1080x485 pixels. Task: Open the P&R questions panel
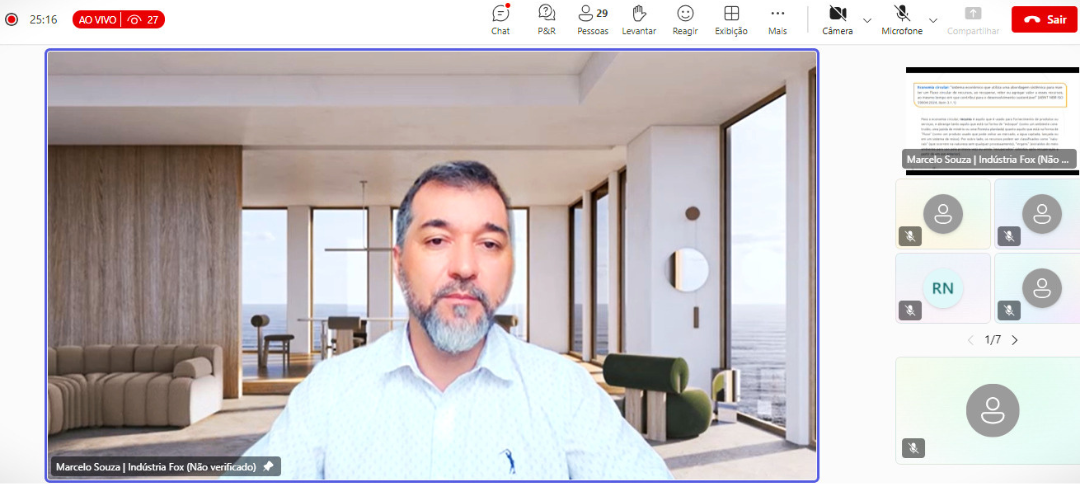[547, 19]
